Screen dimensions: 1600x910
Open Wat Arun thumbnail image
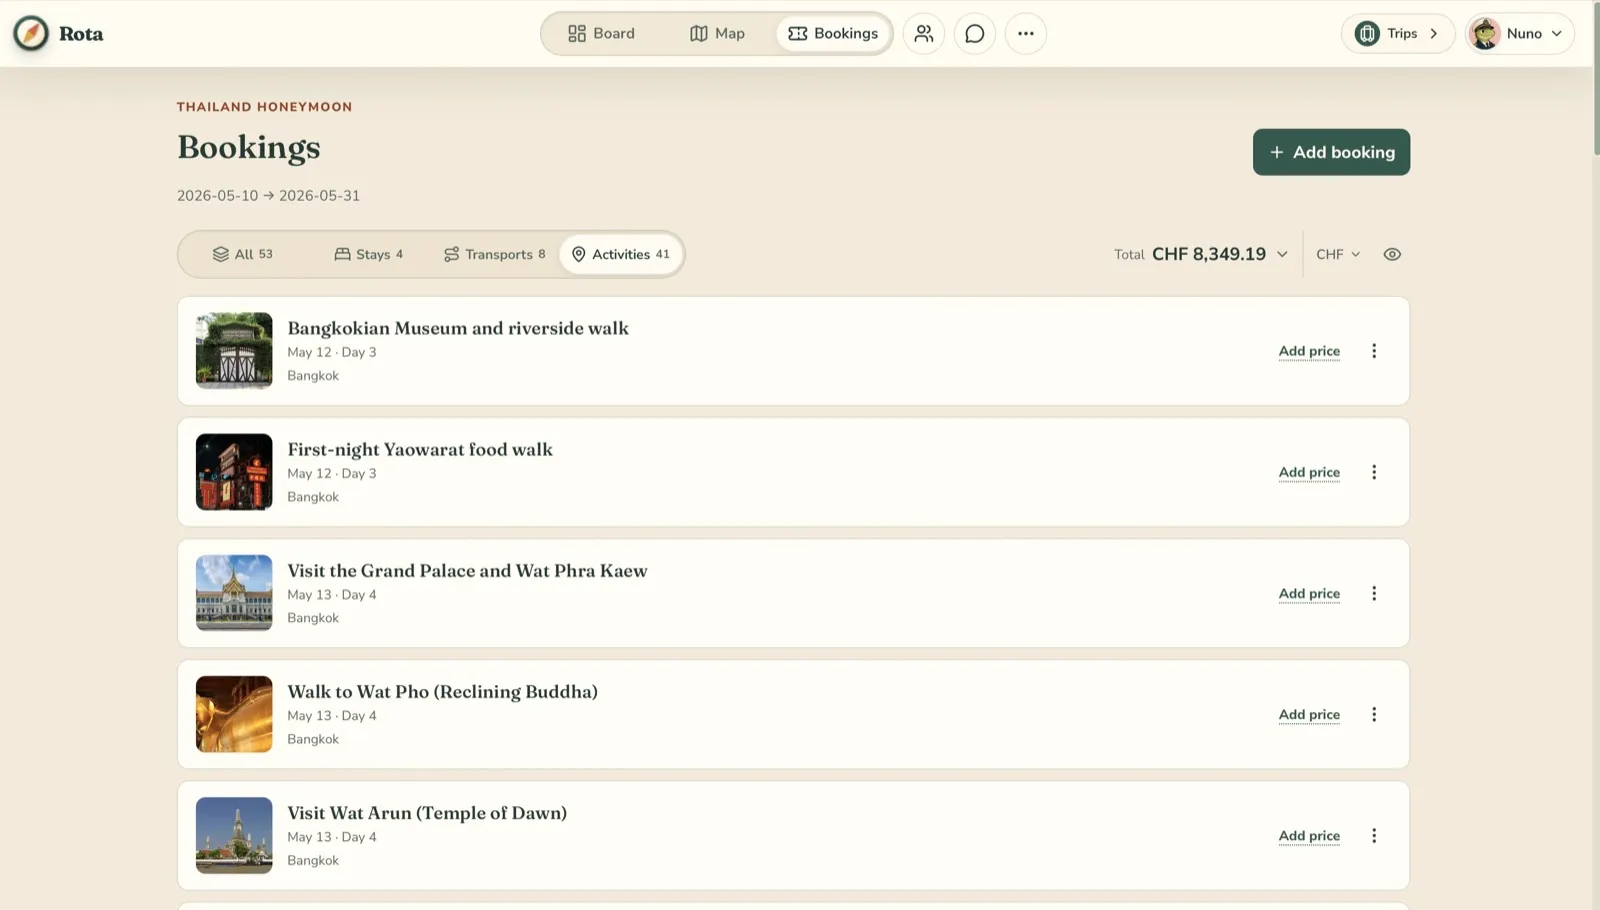[234, 835]
